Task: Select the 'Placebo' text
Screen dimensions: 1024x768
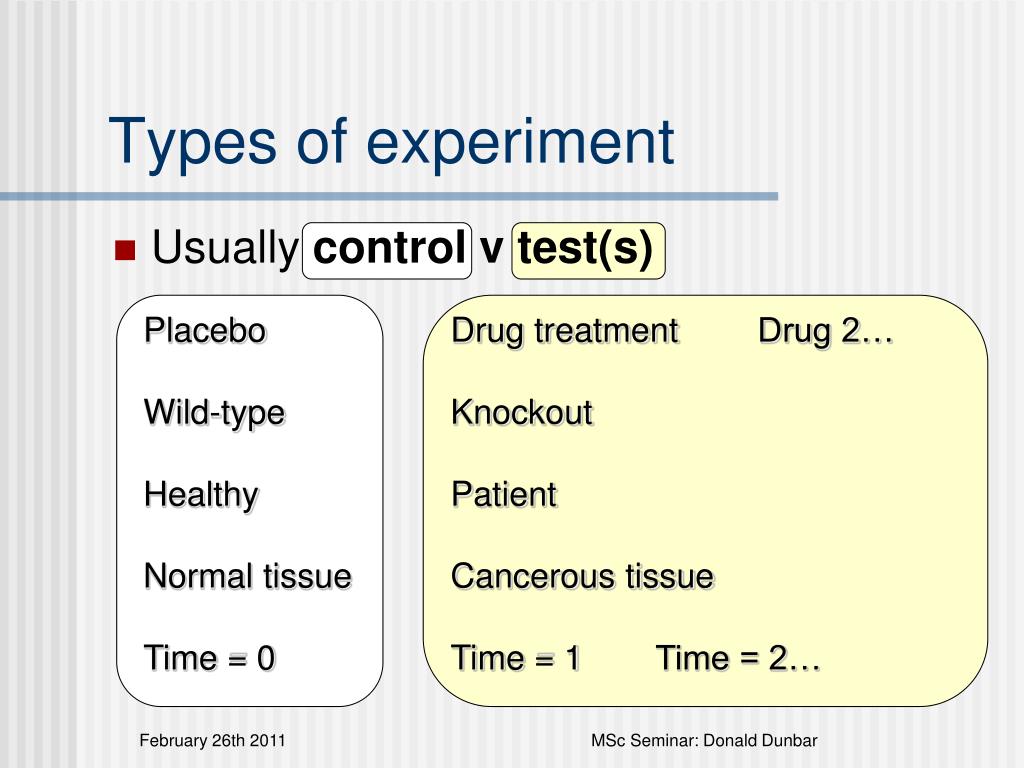Action: 205,330
